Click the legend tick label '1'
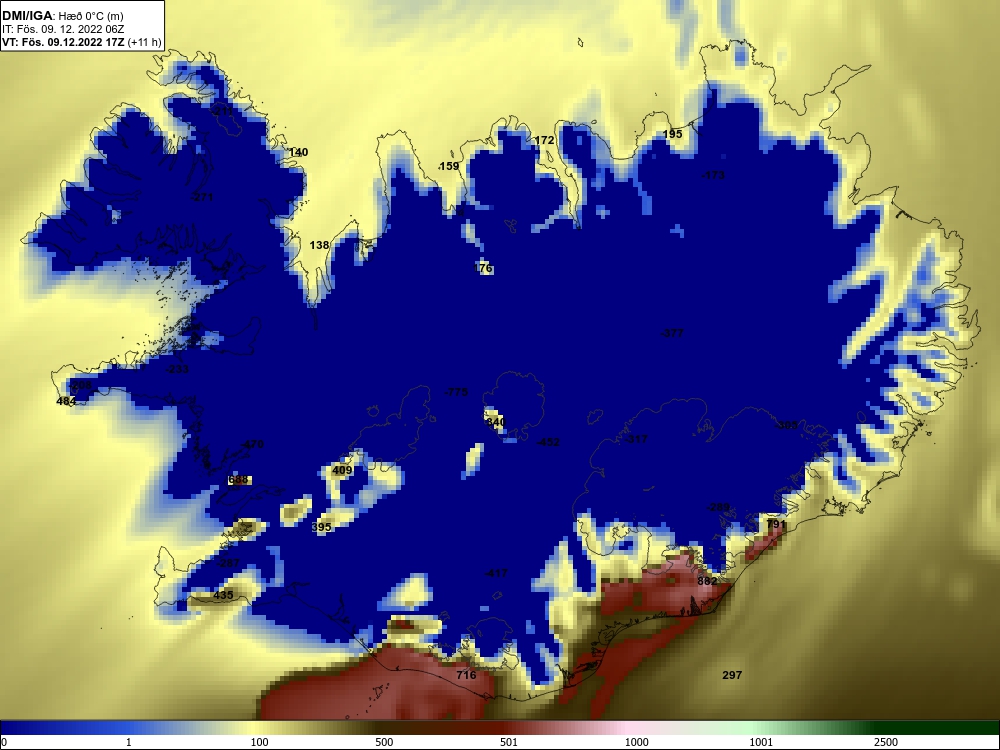Viewport: 1000px width, 750px height. (x=129, y=742)
